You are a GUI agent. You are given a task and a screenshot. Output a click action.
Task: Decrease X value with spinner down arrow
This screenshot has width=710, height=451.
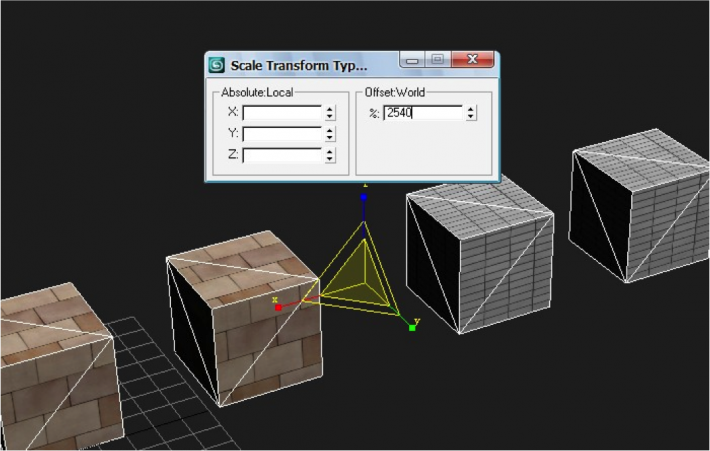(330, 116)
